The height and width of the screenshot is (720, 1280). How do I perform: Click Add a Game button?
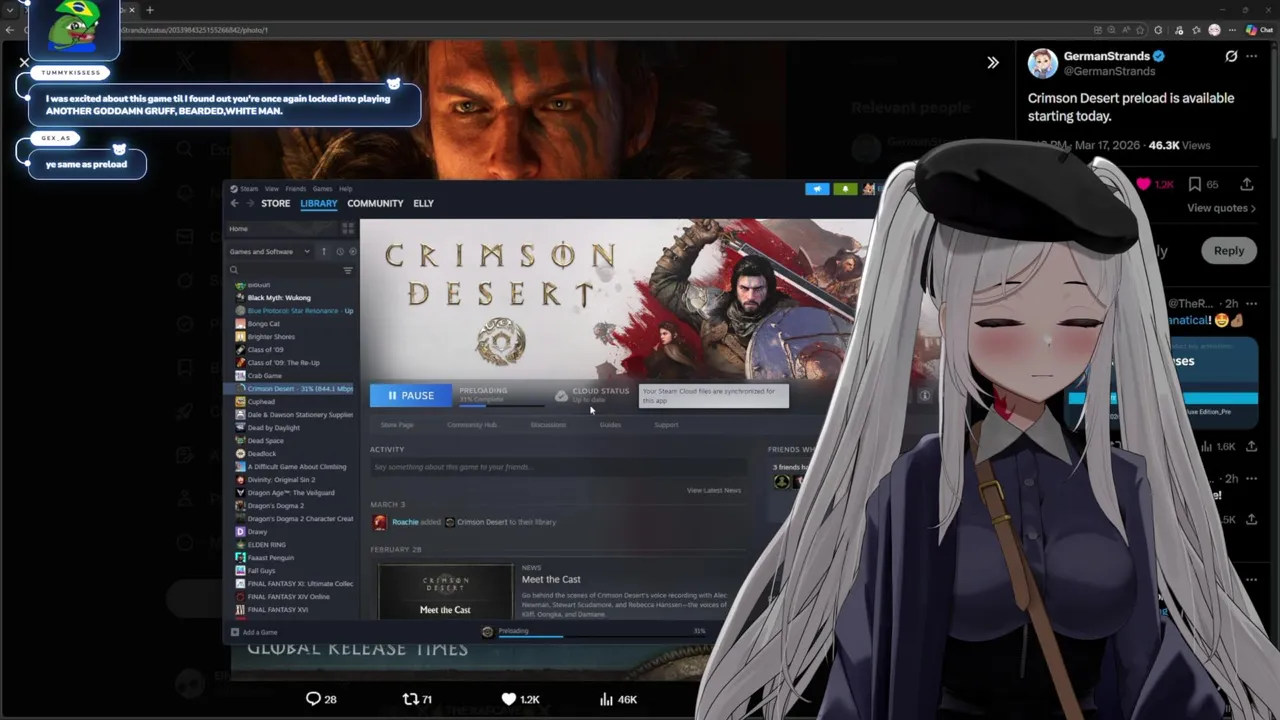254,632
